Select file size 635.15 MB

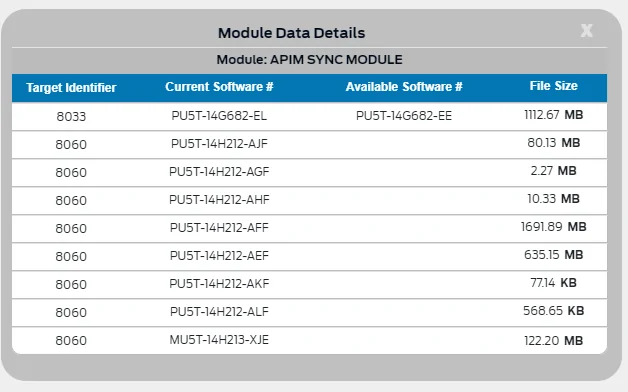(x=554, y=255)
